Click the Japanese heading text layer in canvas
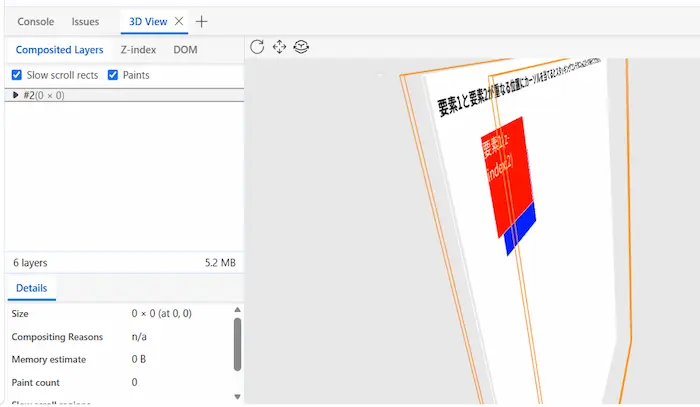This screenshot has width=700, height=407. (518, 87)
